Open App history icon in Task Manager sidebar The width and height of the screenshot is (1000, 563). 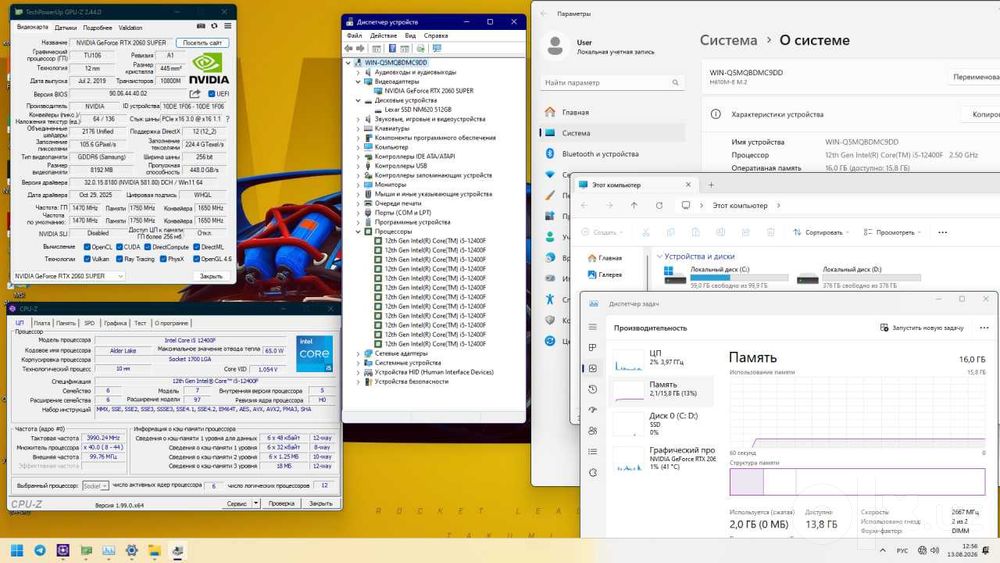pos(592,389)
